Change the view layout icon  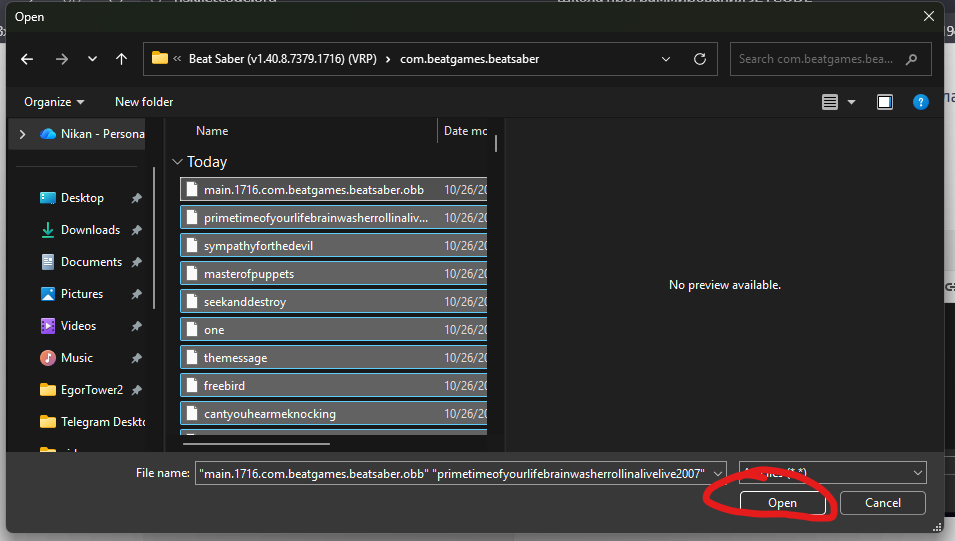(x=830, y=102)
